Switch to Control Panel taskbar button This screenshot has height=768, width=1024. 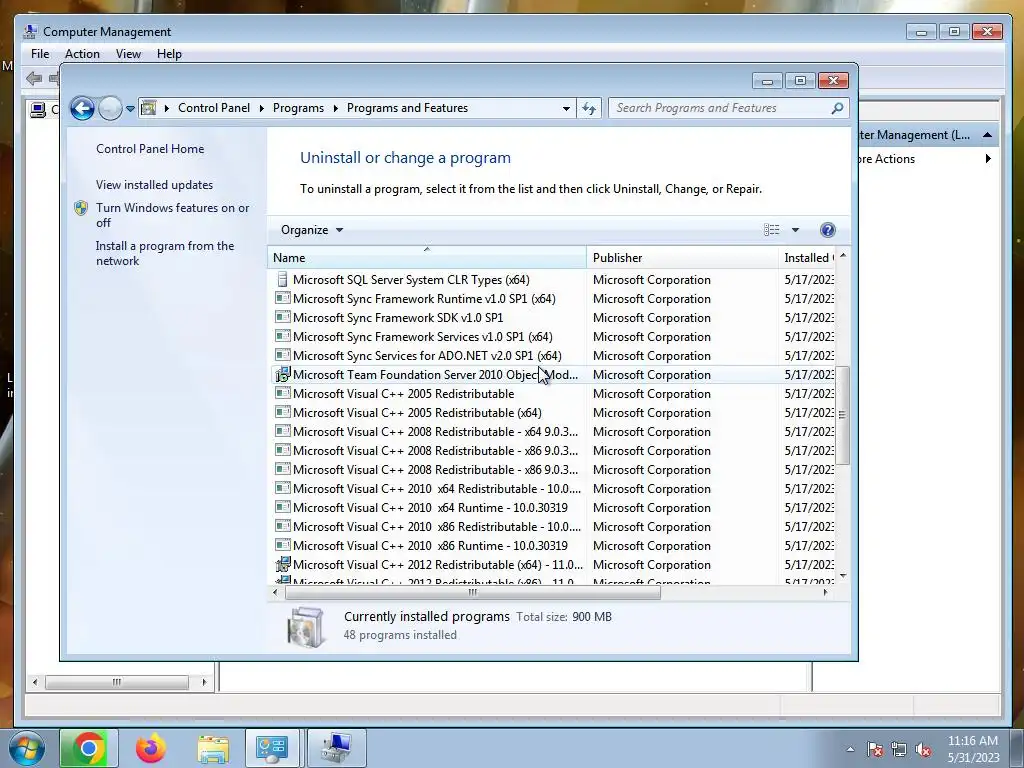272,748
